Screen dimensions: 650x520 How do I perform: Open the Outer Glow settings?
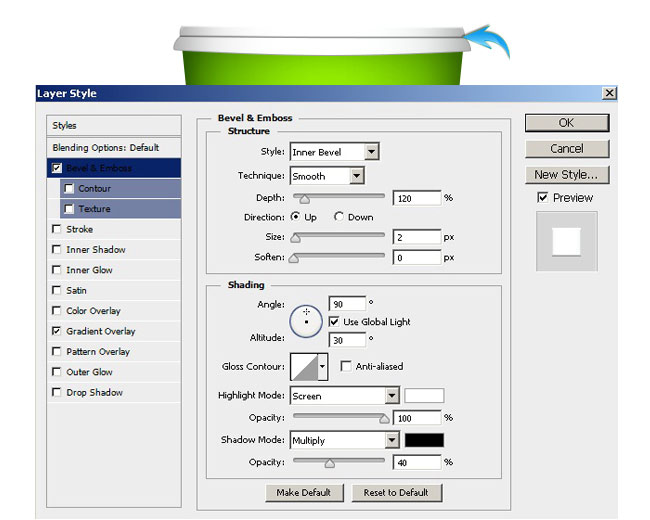89,372
